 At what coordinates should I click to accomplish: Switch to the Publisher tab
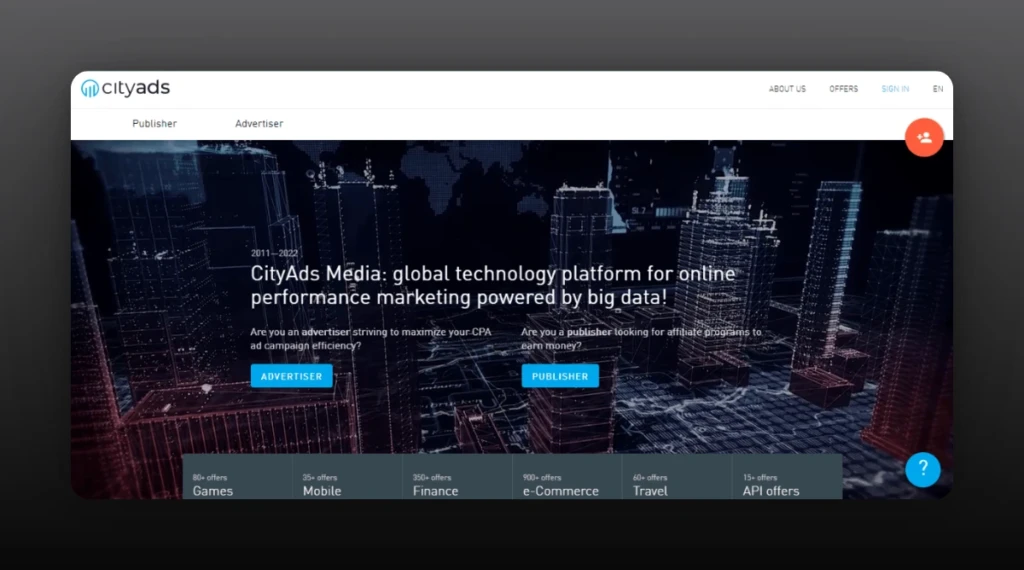[x=154, y=123]
